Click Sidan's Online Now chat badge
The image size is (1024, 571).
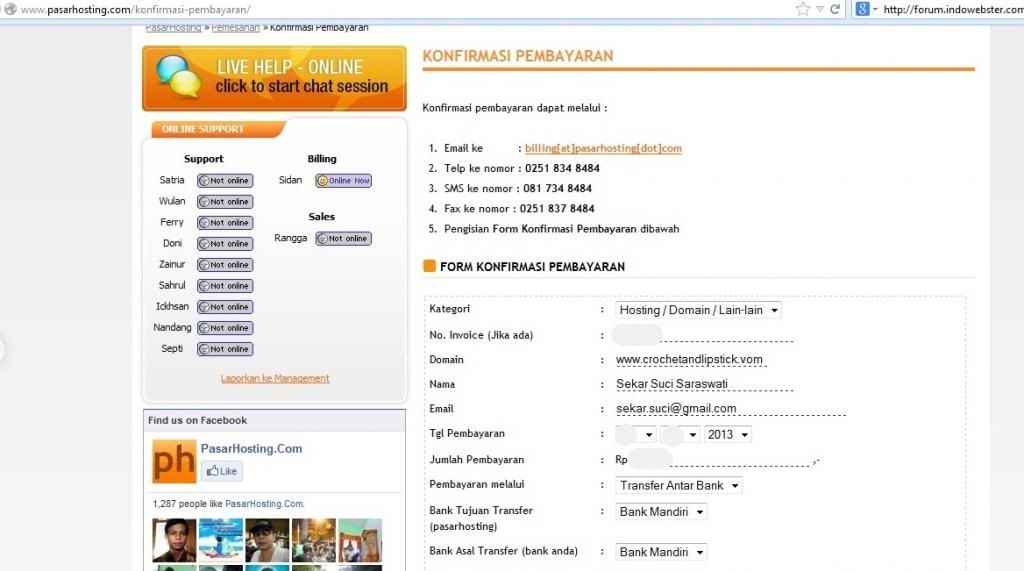tap(343, 181)
